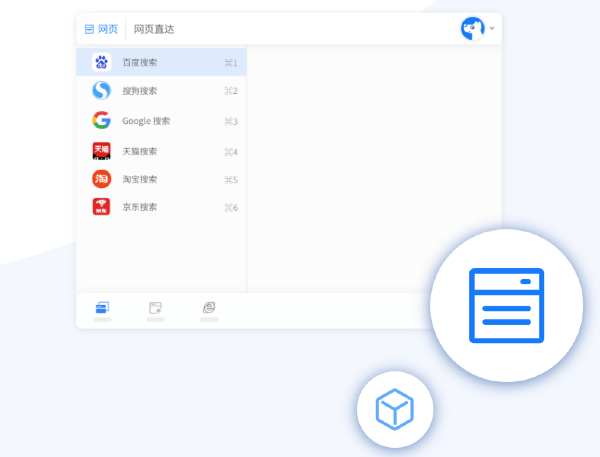Viewport: 600px width, 457px height.
Task: Focus the 网页直达 search input field
Action: coord(290,29)
